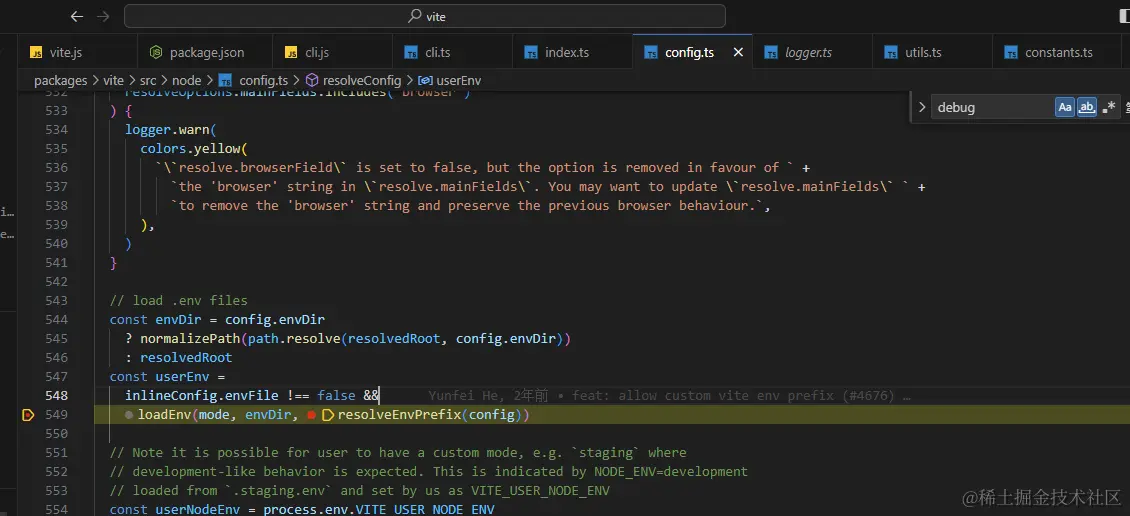Switch to the cli.ts tab
This screenshot has width=1130, height=516.
point(451,53)
